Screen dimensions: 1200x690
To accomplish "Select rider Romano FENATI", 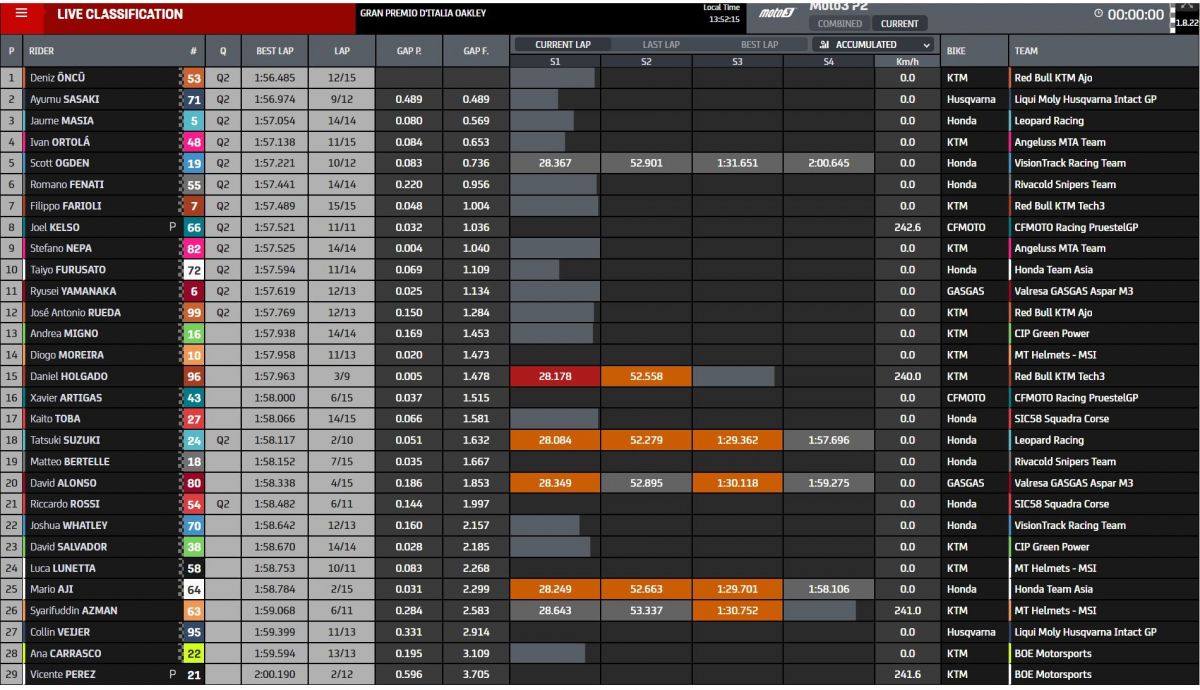I will pyautogui.click(x=67, y=184).
